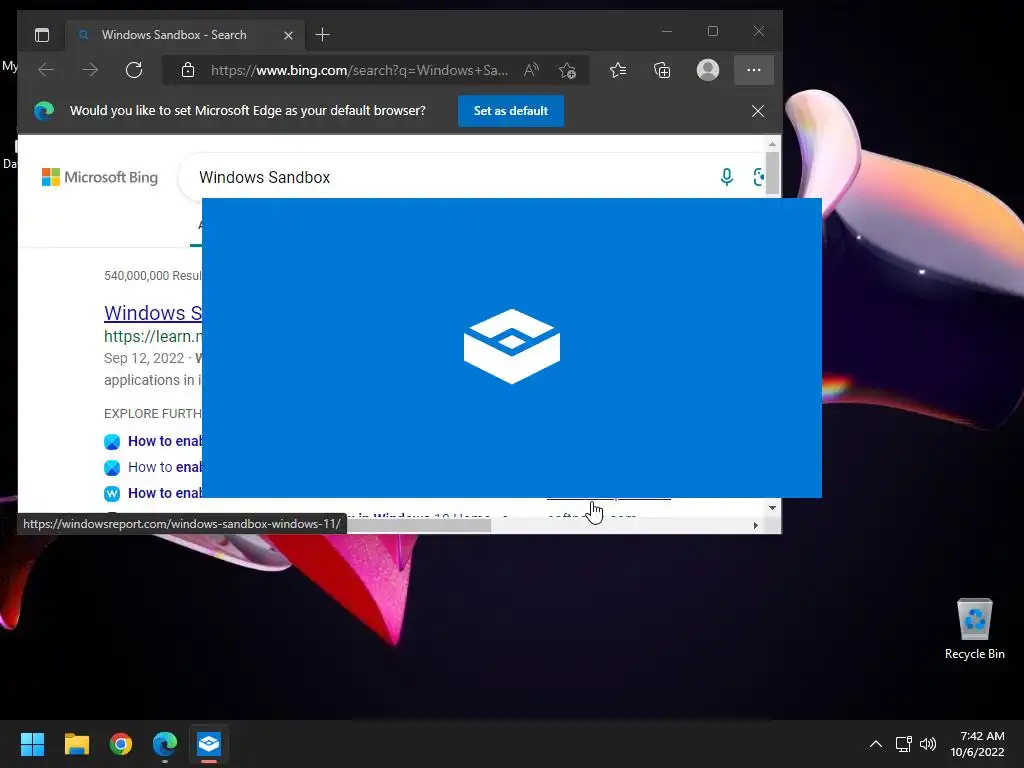The width and height of the screenshot is (1024, 768).
Task: Open Edge Settings and more menu
Action: [x=754, y=70]
